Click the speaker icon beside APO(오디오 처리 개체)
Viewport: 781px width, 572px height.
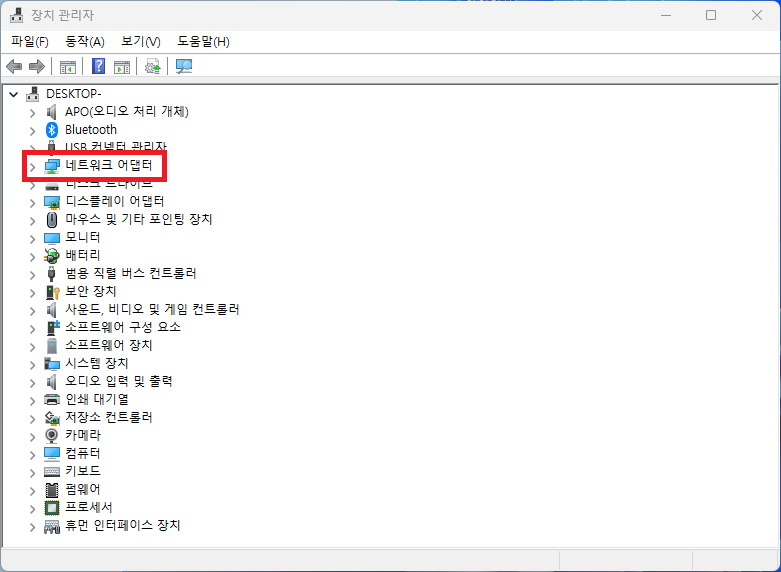pyautogui.click(x=52, y=112)
